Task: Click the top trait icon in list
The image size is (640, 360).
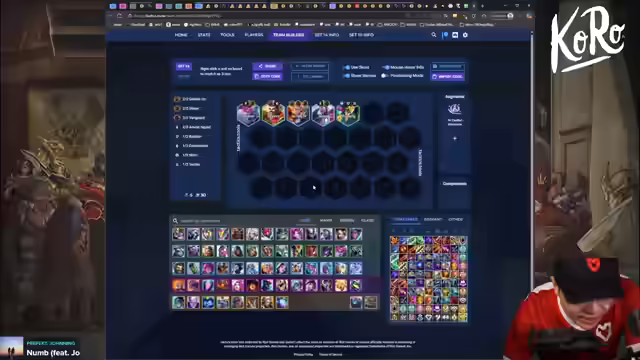Action: coord(177,99)
